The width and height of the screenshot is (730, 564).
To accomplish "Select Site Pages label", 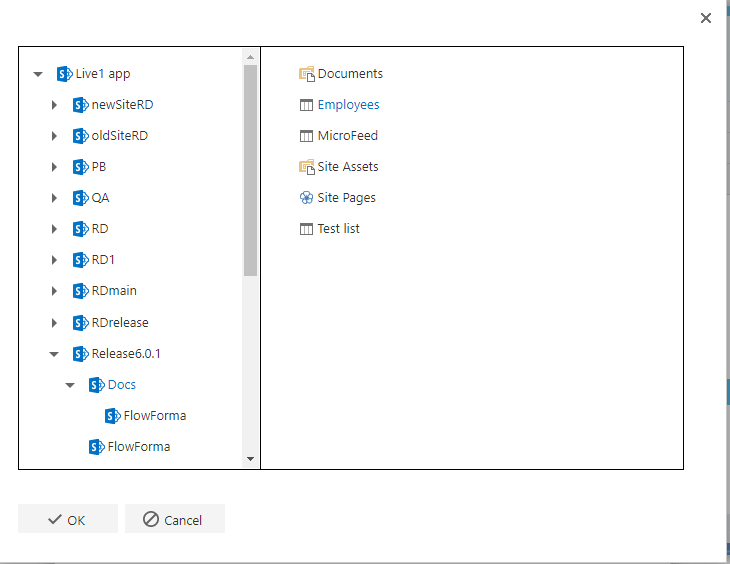I will (x=346, y=198).
